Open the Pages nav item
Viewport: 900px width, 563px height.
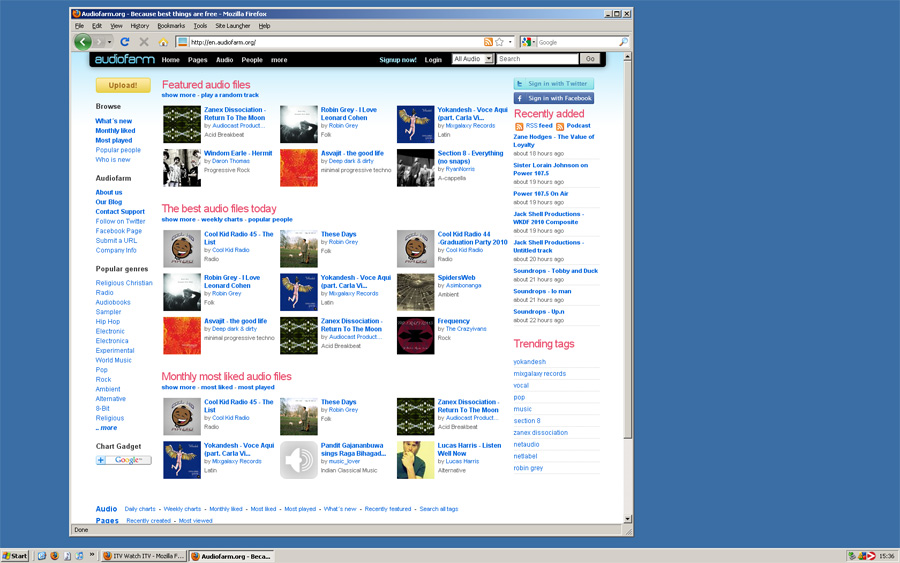click(197, 60)
